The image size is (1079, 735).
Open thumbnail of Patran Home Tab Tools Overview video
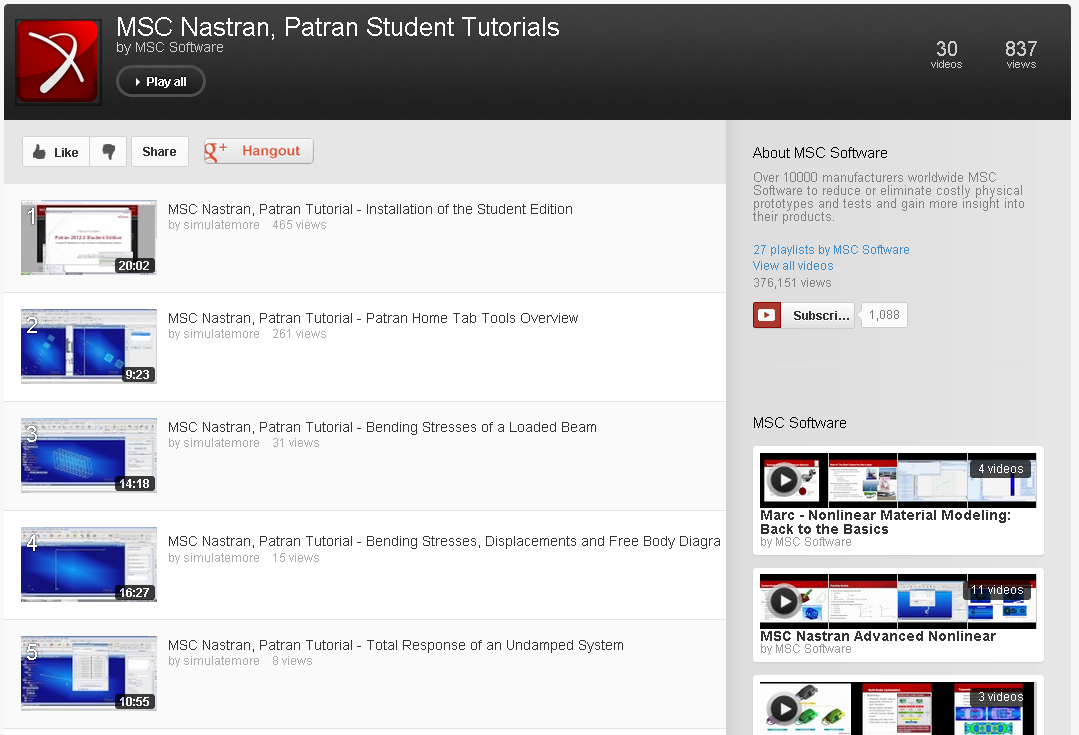pyautogui.click(x=89, y=346)
